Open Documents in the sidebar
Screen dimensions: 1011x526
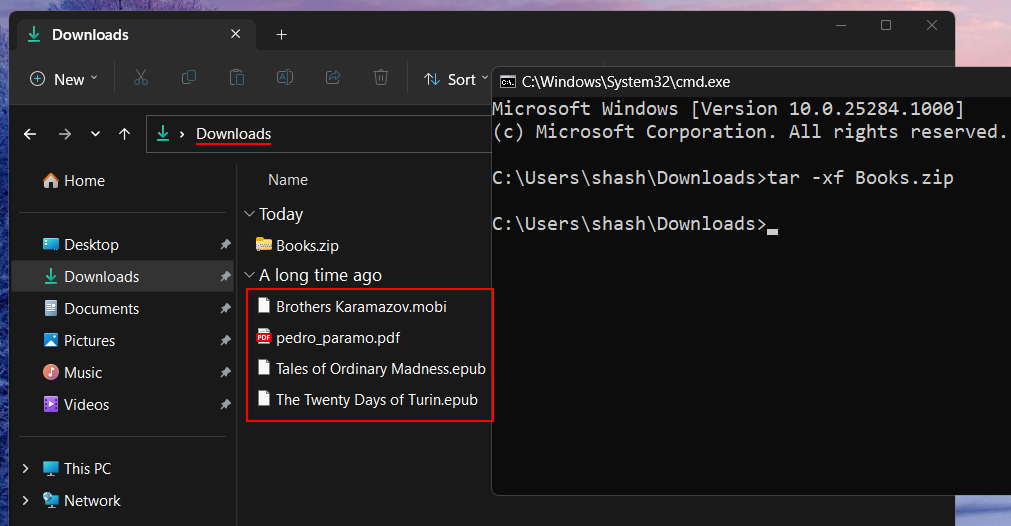[101, 309]
